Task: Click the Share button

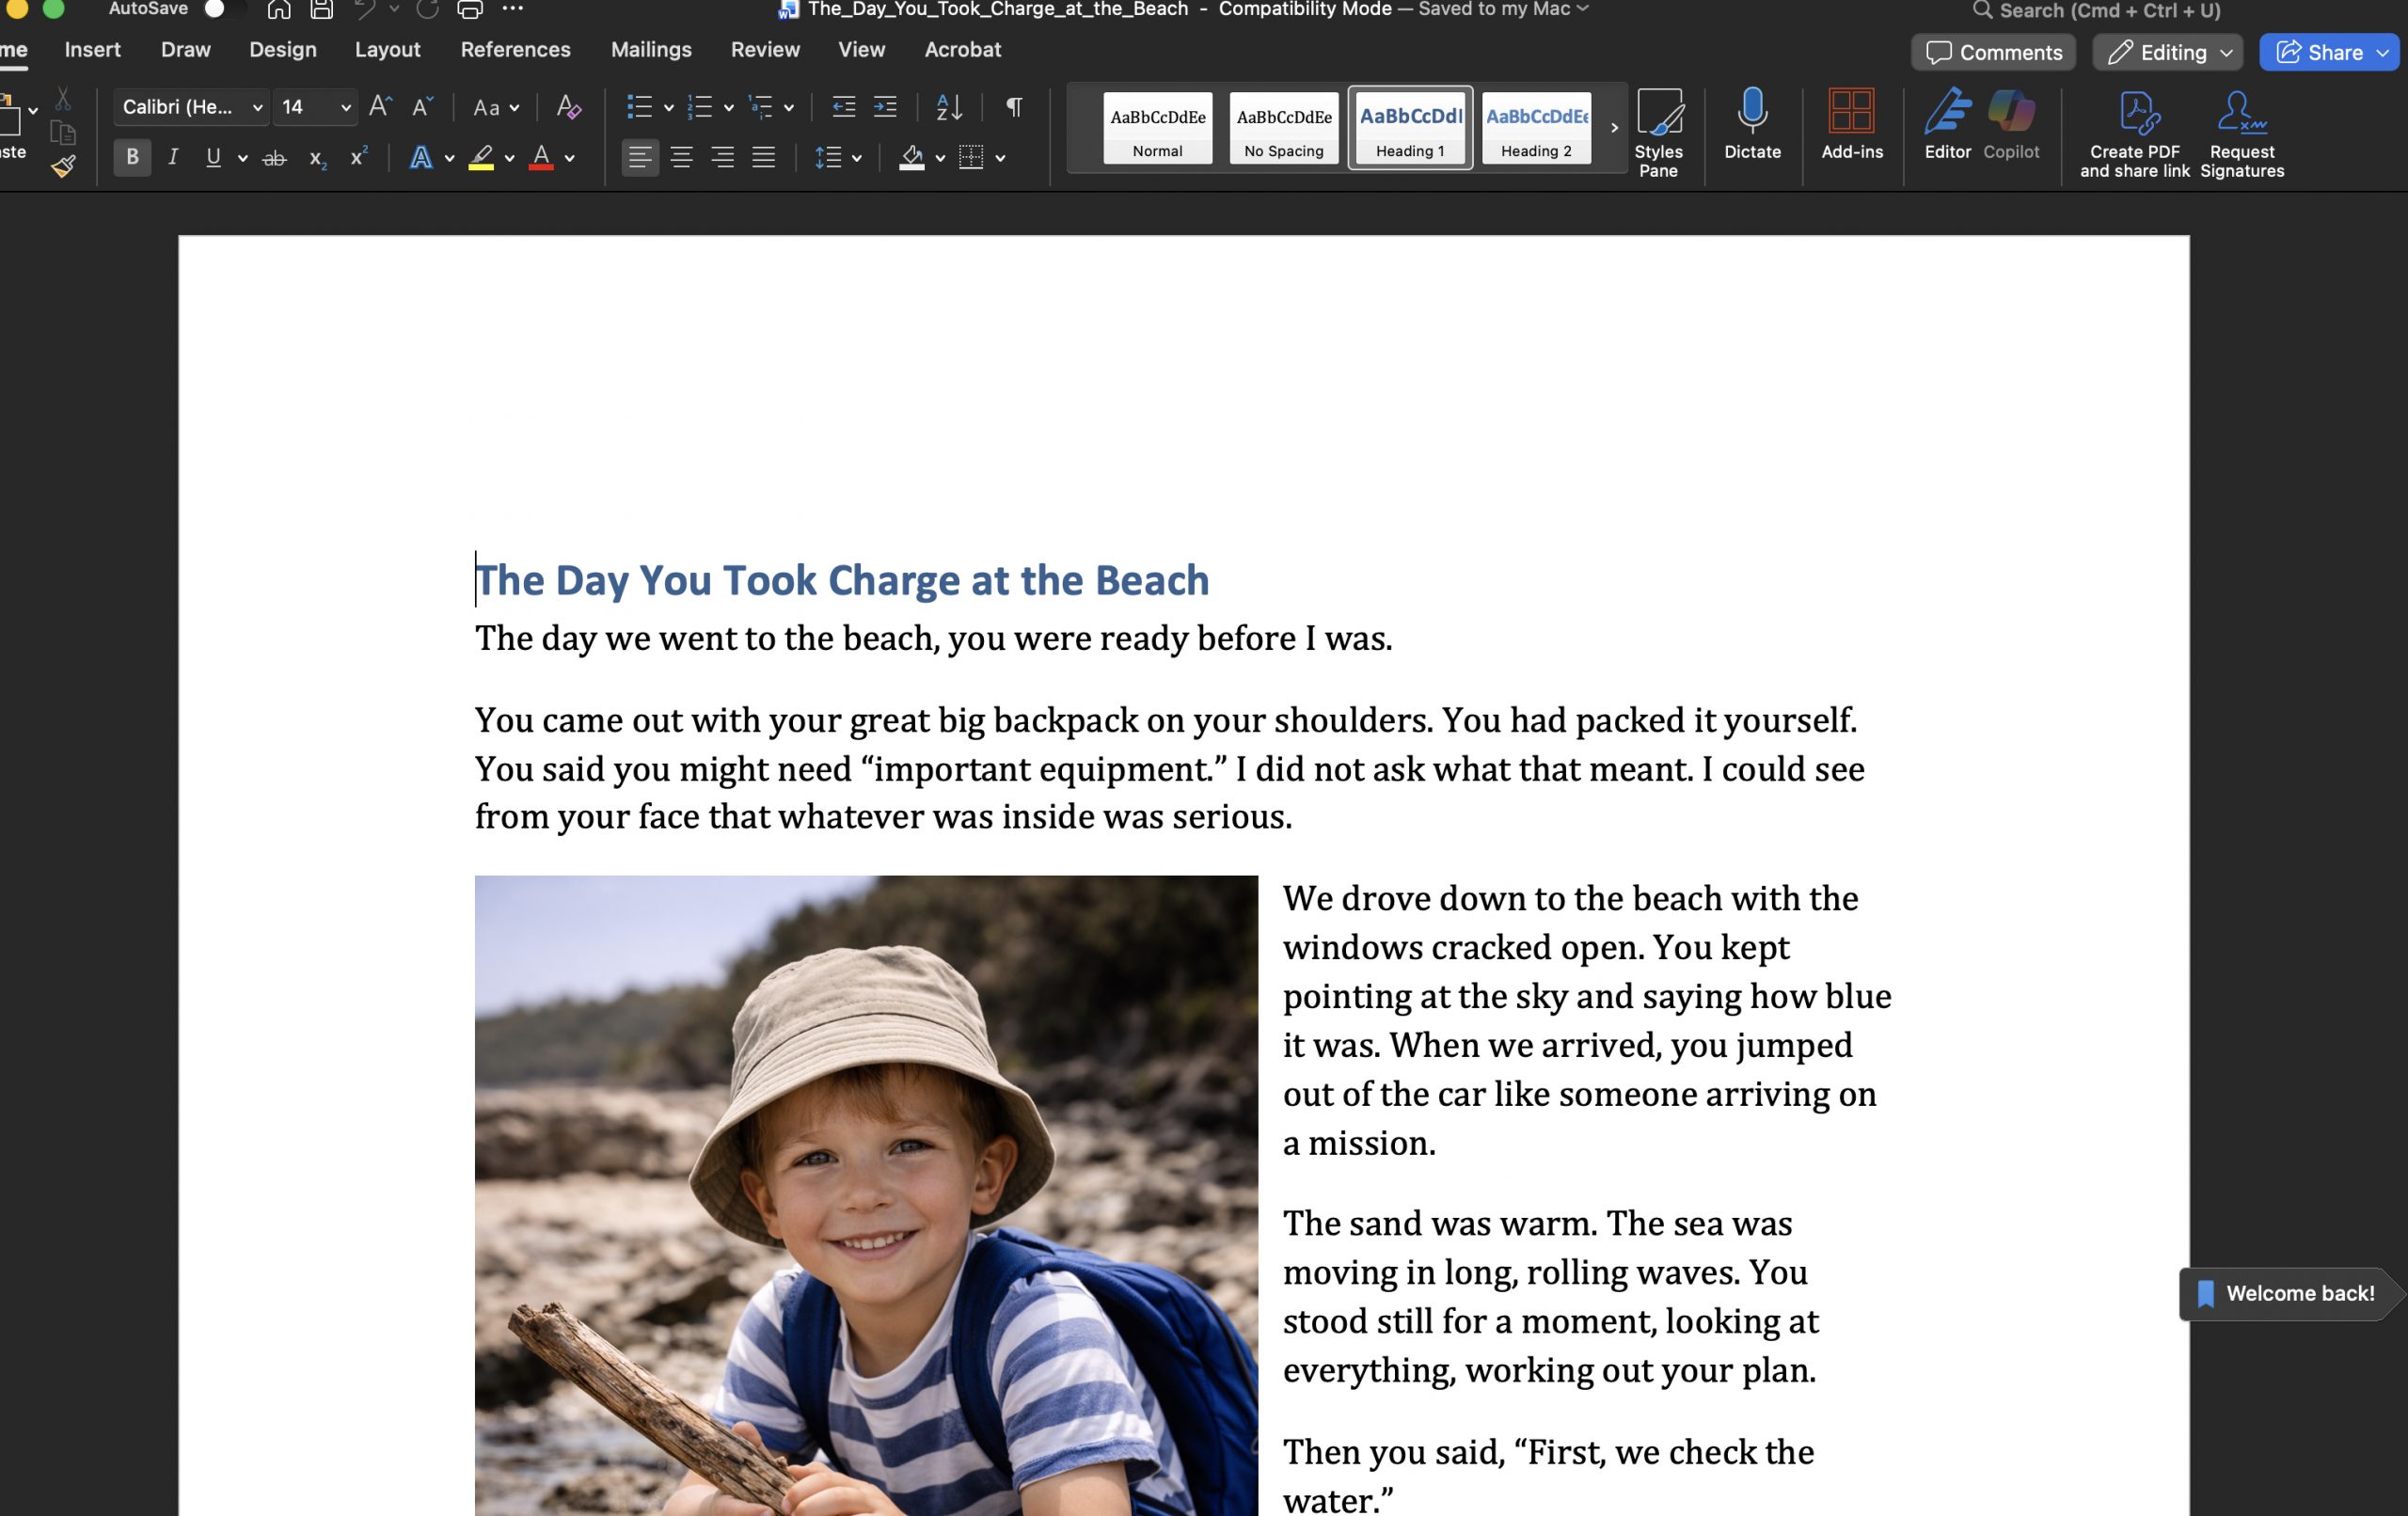Action: click(x=2320, y=52)
